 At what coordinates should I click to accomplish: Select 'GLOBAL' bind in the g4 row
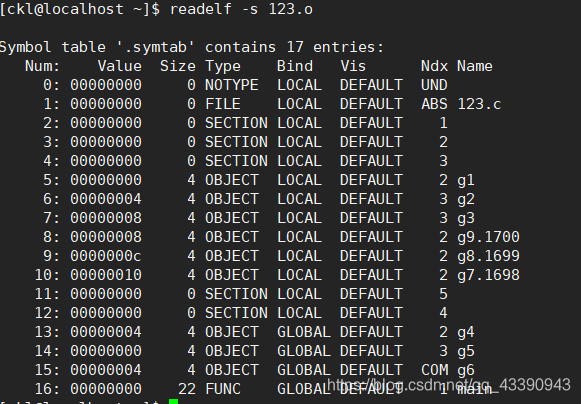tap(303, 332)
